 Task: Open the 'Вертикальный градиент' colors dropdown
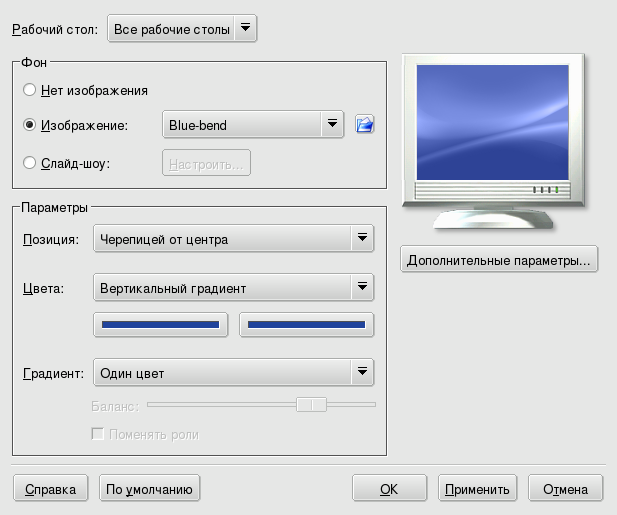[233, 288]
